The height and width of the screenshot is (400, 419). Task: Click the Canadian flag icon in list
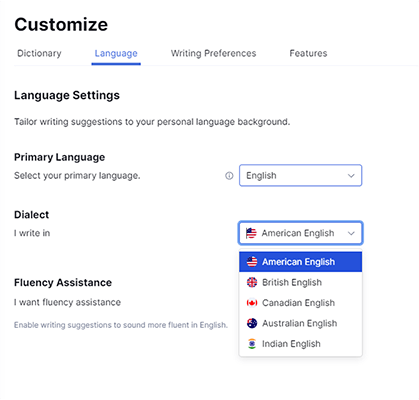(252, 303)
